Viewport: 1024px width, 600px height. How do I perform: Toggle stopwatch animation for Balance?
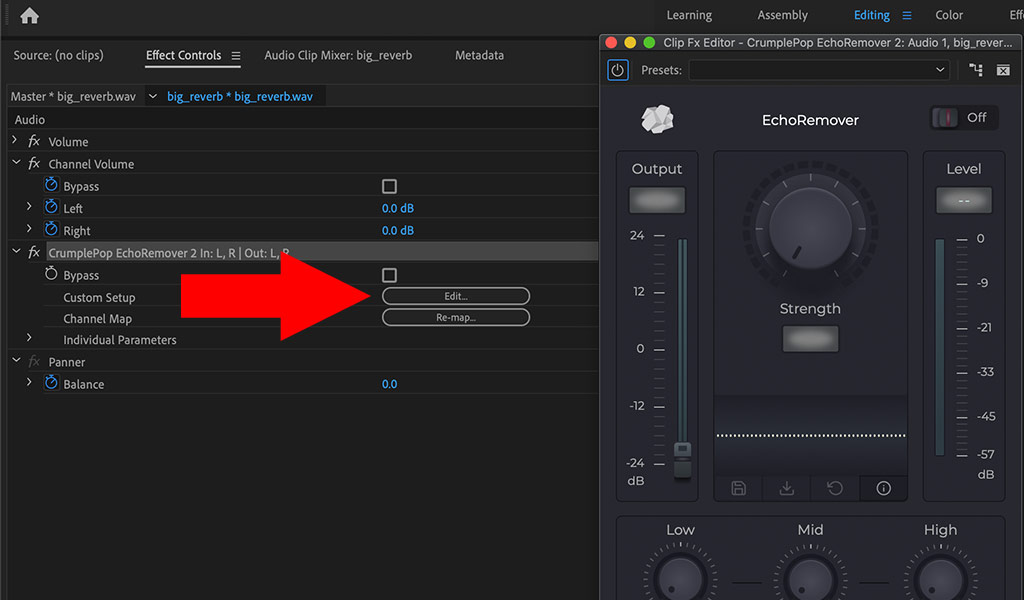pos(51,383)
